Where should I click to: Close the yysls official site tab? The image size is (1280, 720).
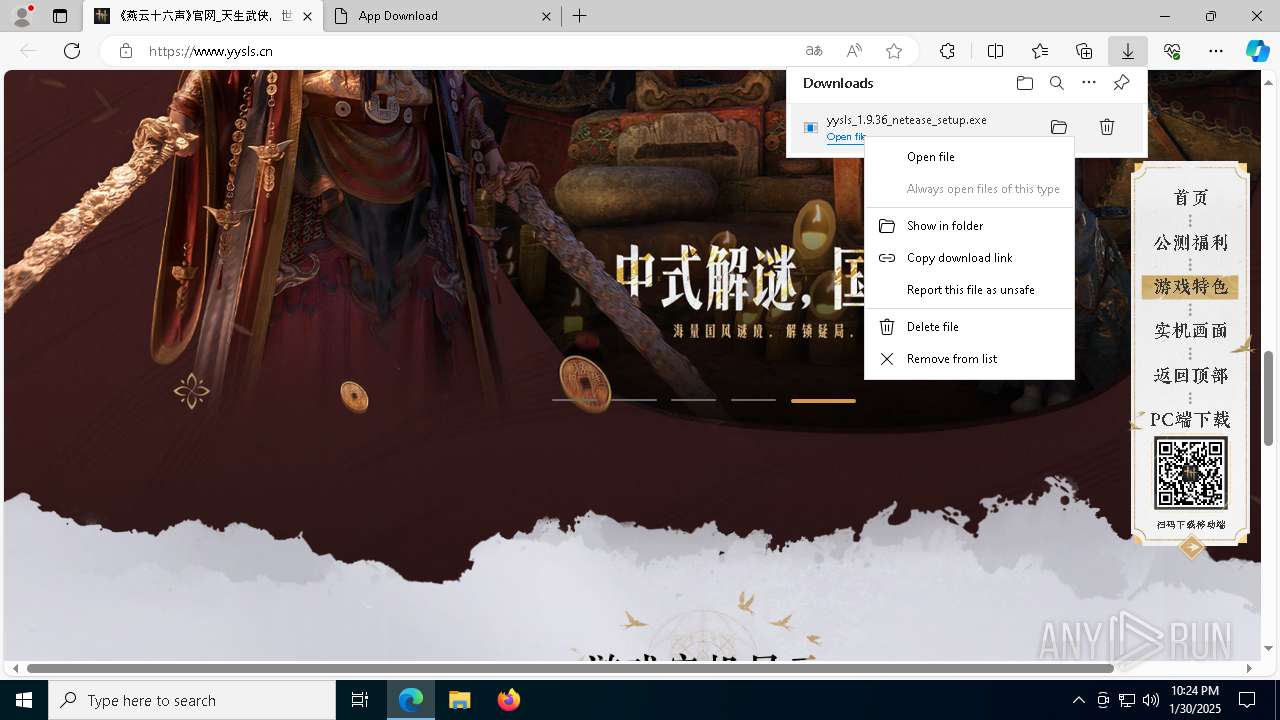pos(308,16)
